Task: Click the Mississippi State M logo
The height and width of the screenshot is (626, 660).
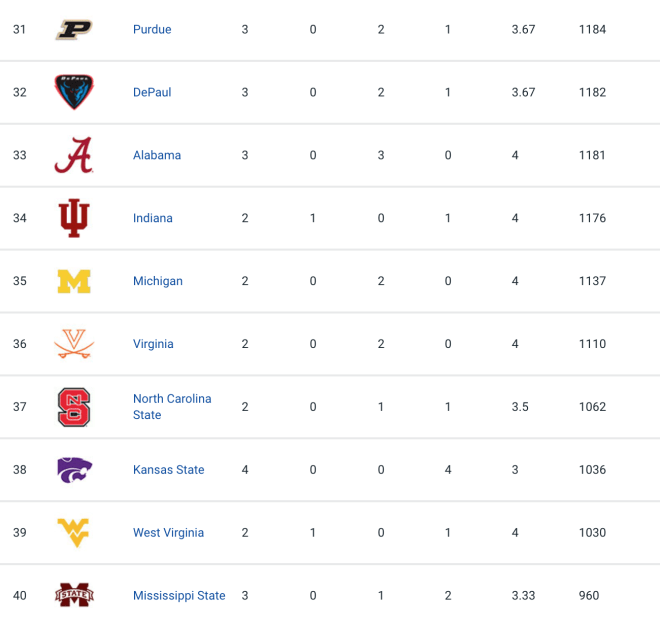Action: click(x=74, y=595)
